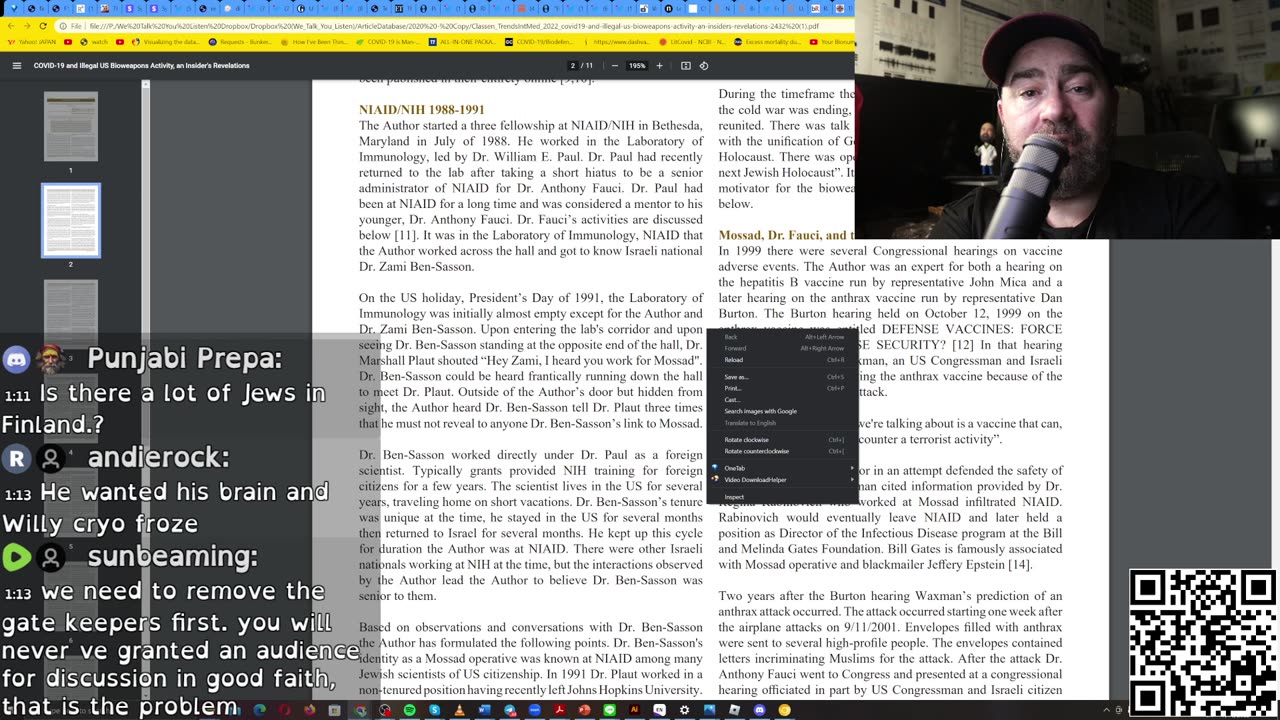Open Zoom from the taskbar
The height and width of the screenshot is (720, 1280).
click(x=535, y=710)
